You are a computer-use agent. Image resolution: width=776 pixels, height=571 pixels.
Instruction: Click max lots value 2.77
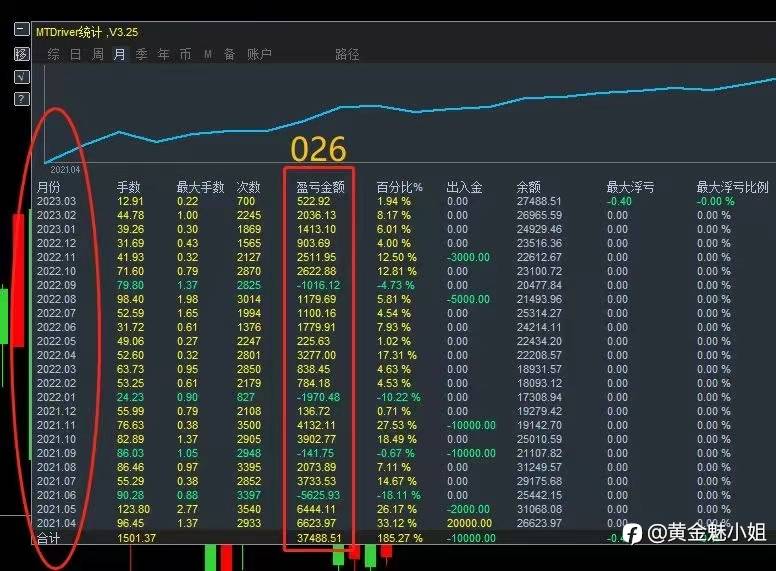188,509
